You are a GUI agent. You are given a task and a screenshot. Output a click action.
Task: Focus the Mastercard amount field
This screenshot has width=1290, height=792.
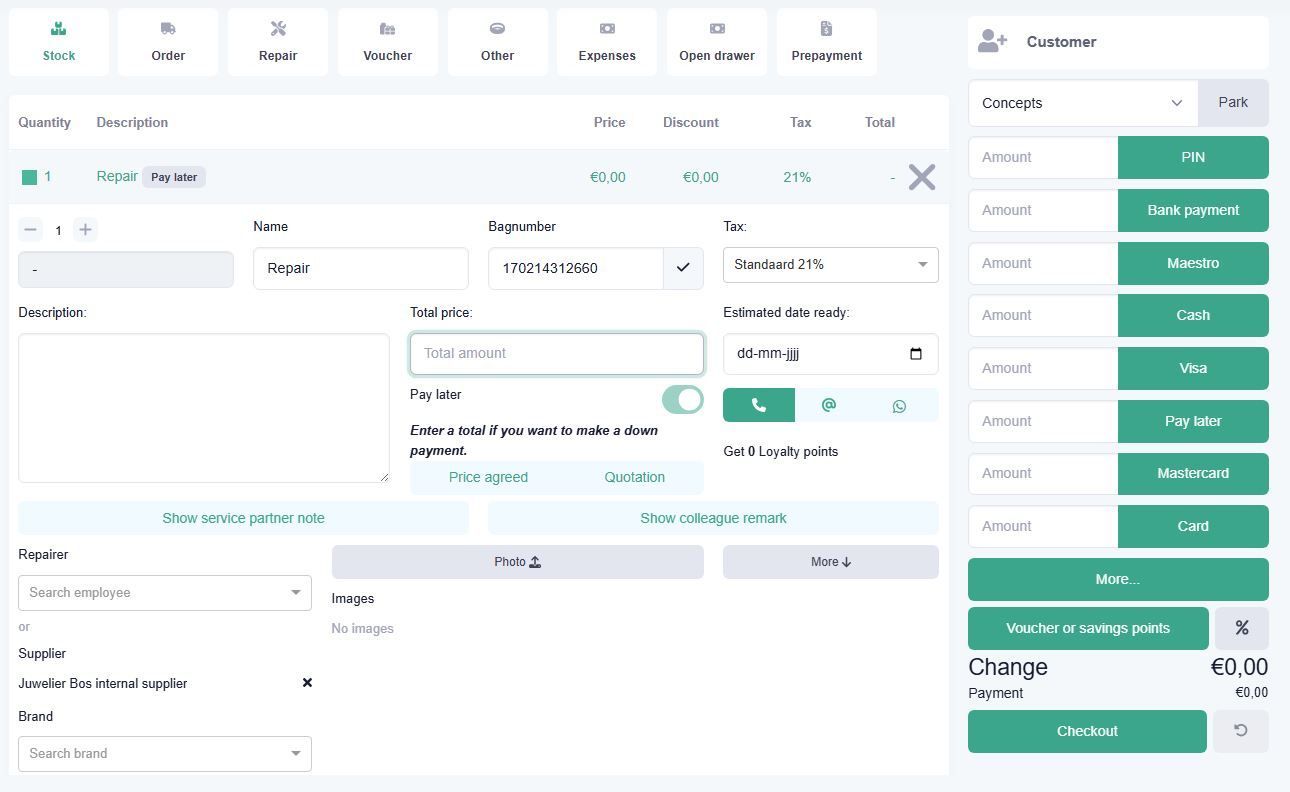(1043, 473)
